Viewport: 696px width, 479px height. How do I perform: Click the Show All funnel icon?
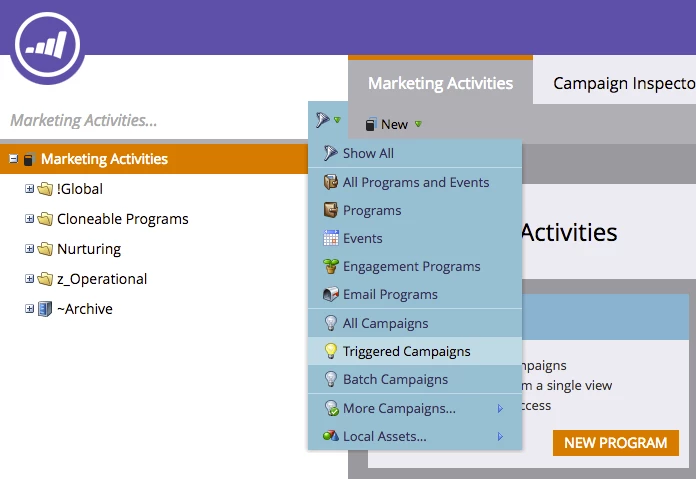point(330,153)
